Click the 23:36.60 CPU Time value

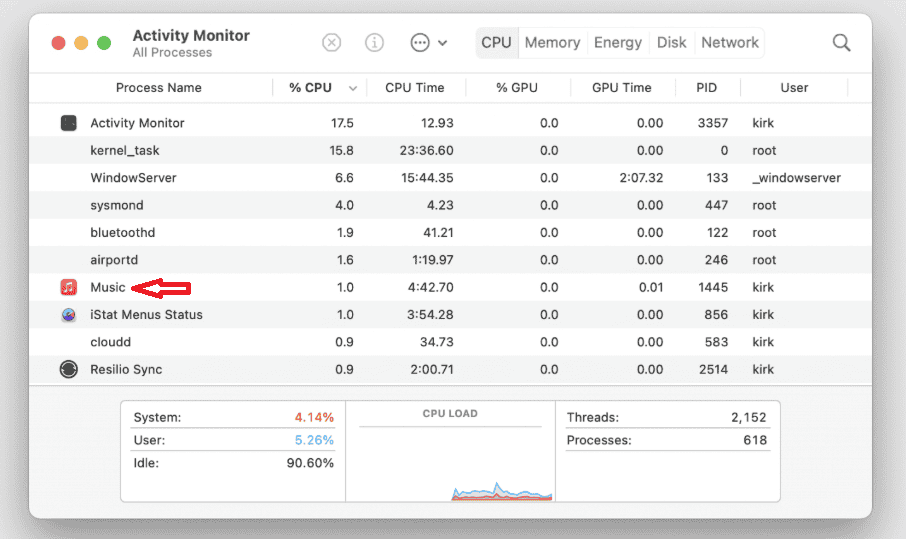426,150
